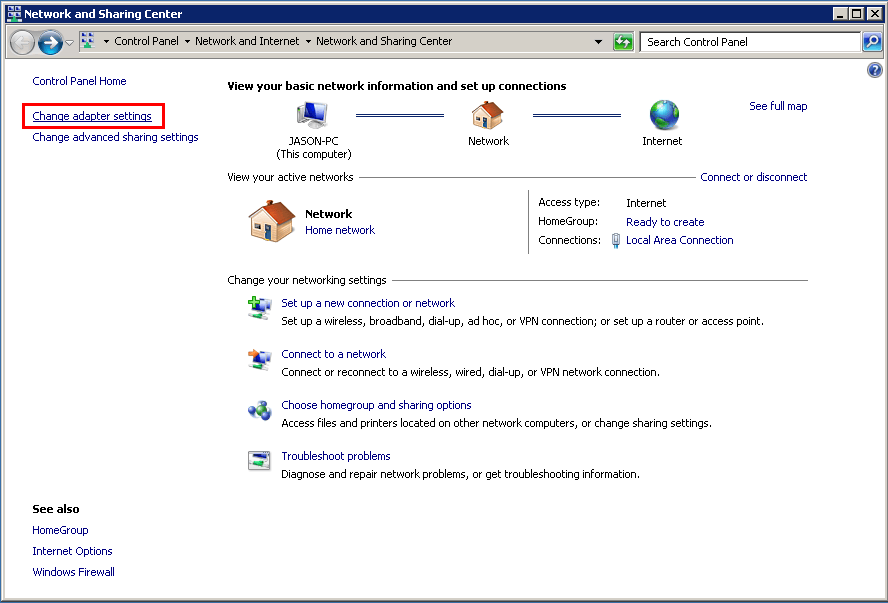Click the Network house icon in map
This screenshot has height=603, width=888.
tap(488, 115)
